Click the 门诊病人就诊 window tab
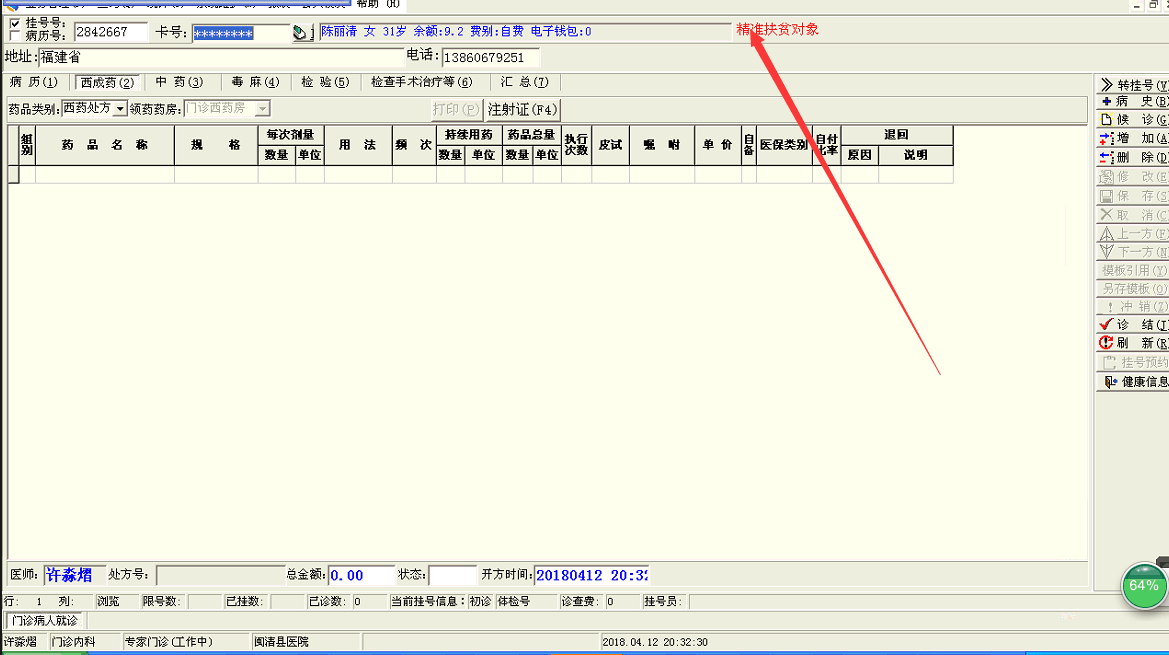The height and width of the screenshot is (655, 1169). [x=45, y=620]
